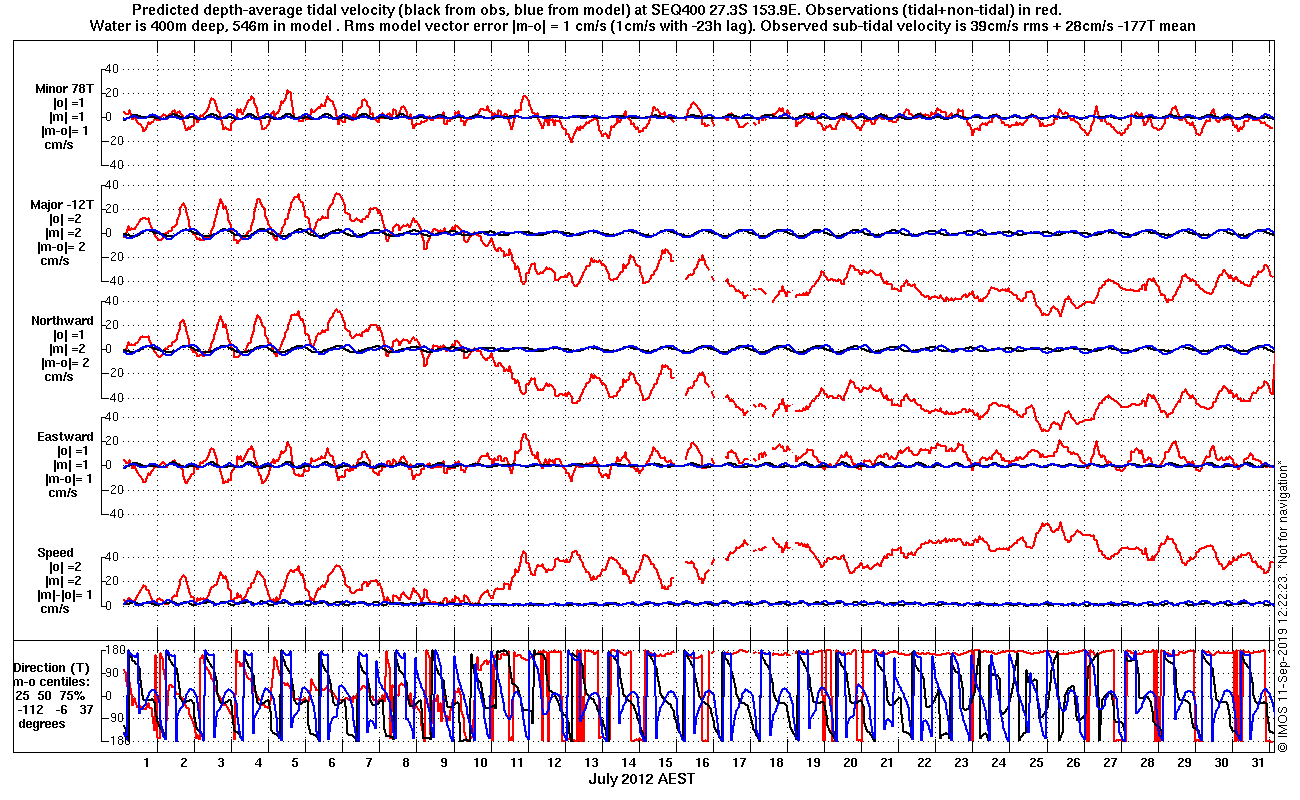Click day '26' on the date axis
This screenshot has width=1300, height=800.
(1073, 763)
